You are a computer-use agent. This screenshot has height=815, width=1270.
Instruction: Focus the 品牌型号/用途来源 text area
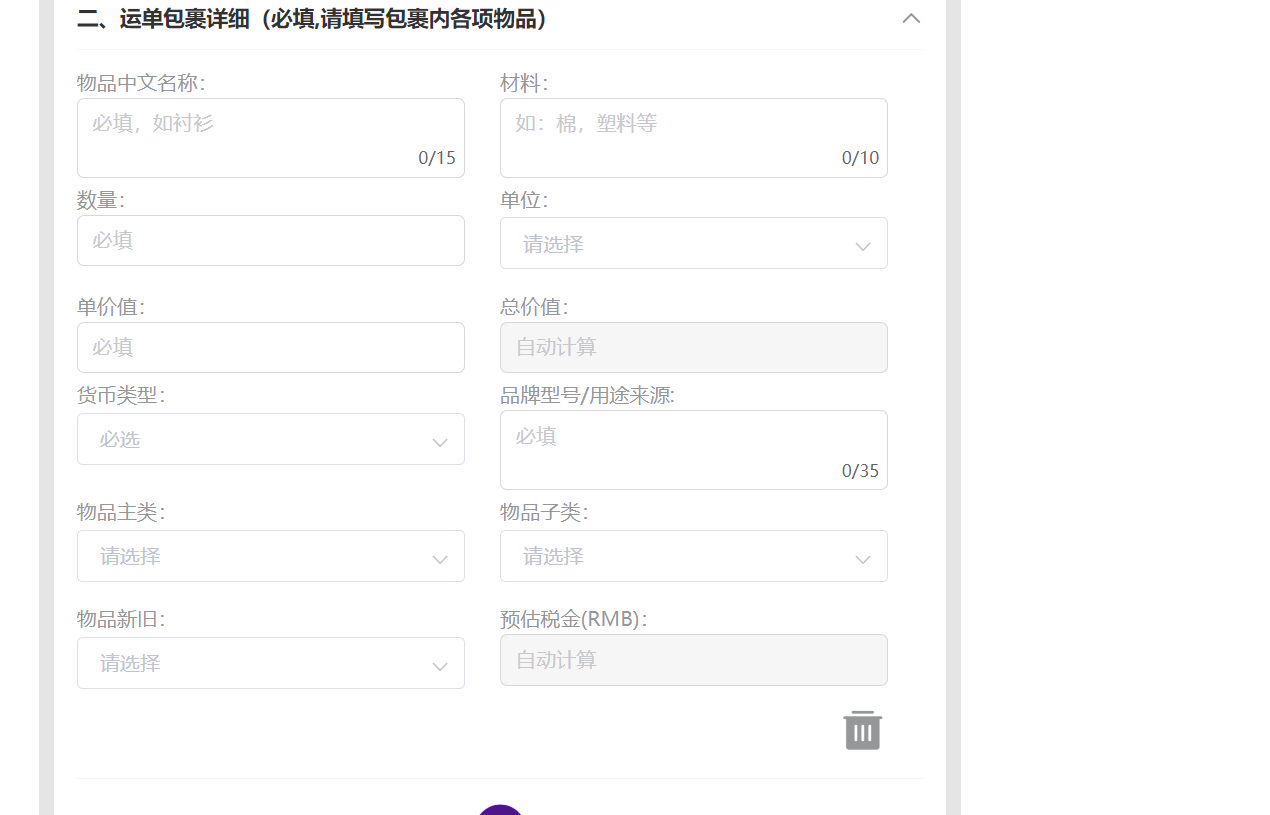694,450
